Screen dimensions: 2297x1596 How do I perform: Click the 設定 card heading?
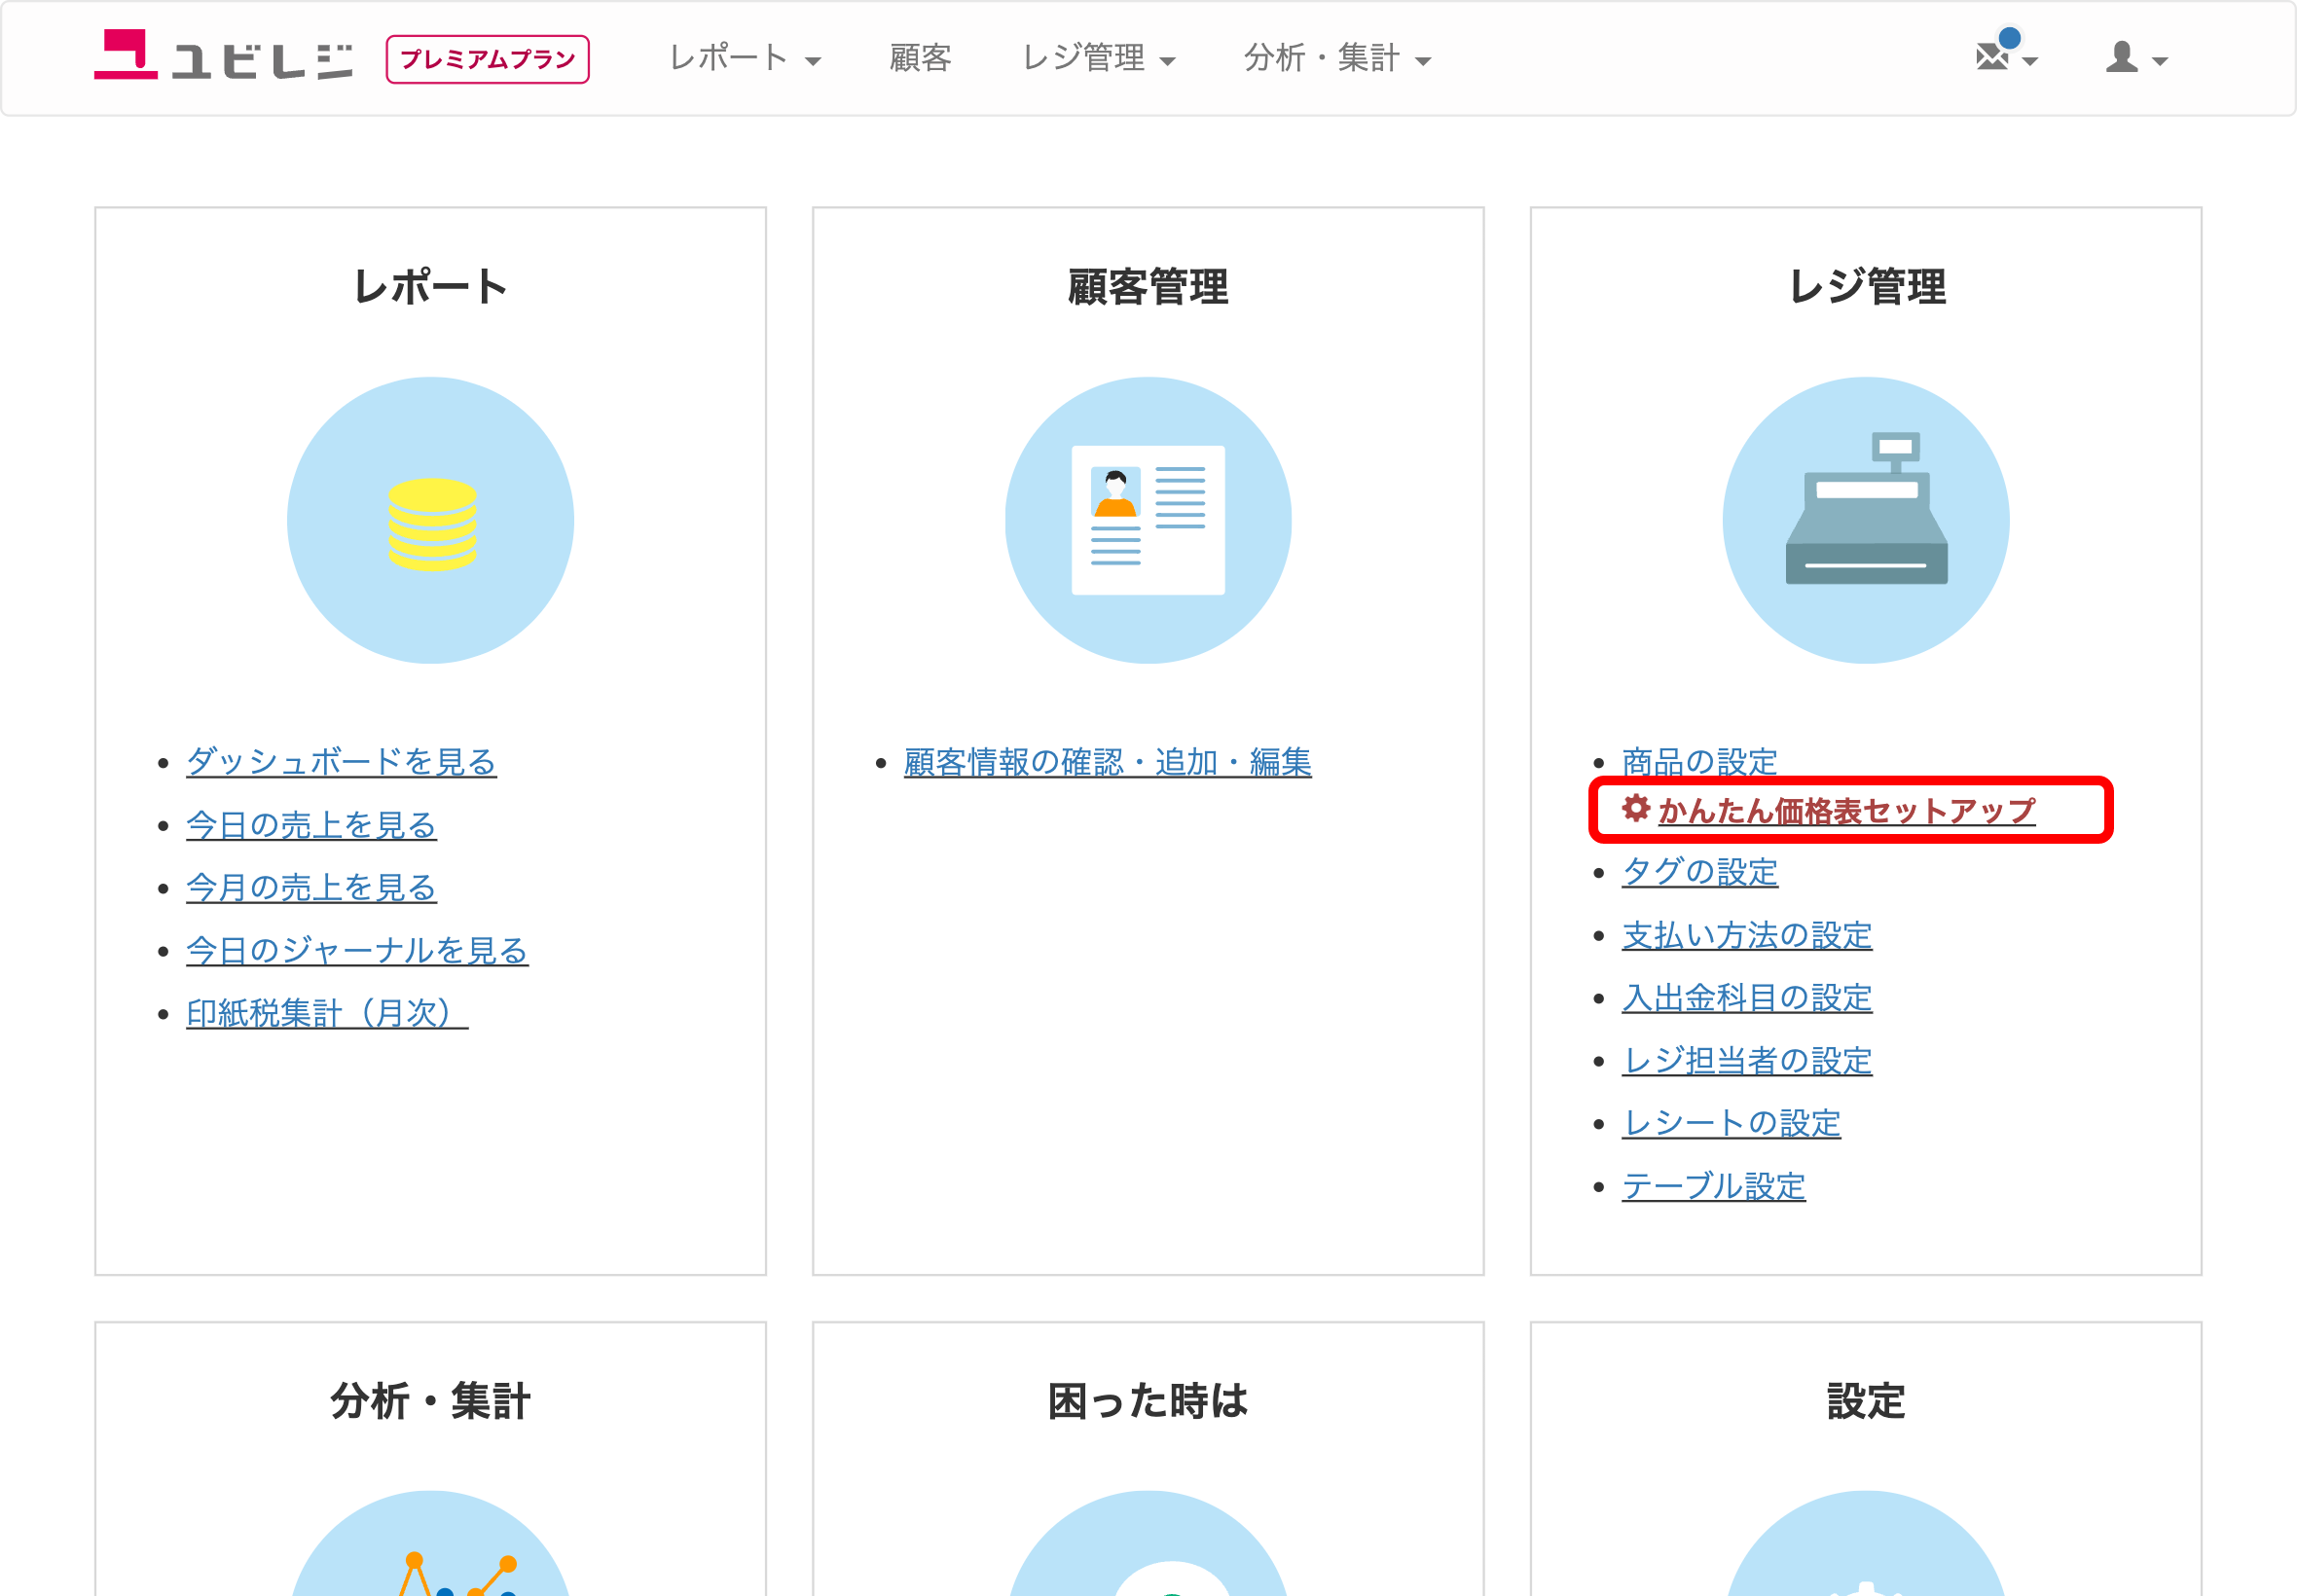[1866, 1401]
